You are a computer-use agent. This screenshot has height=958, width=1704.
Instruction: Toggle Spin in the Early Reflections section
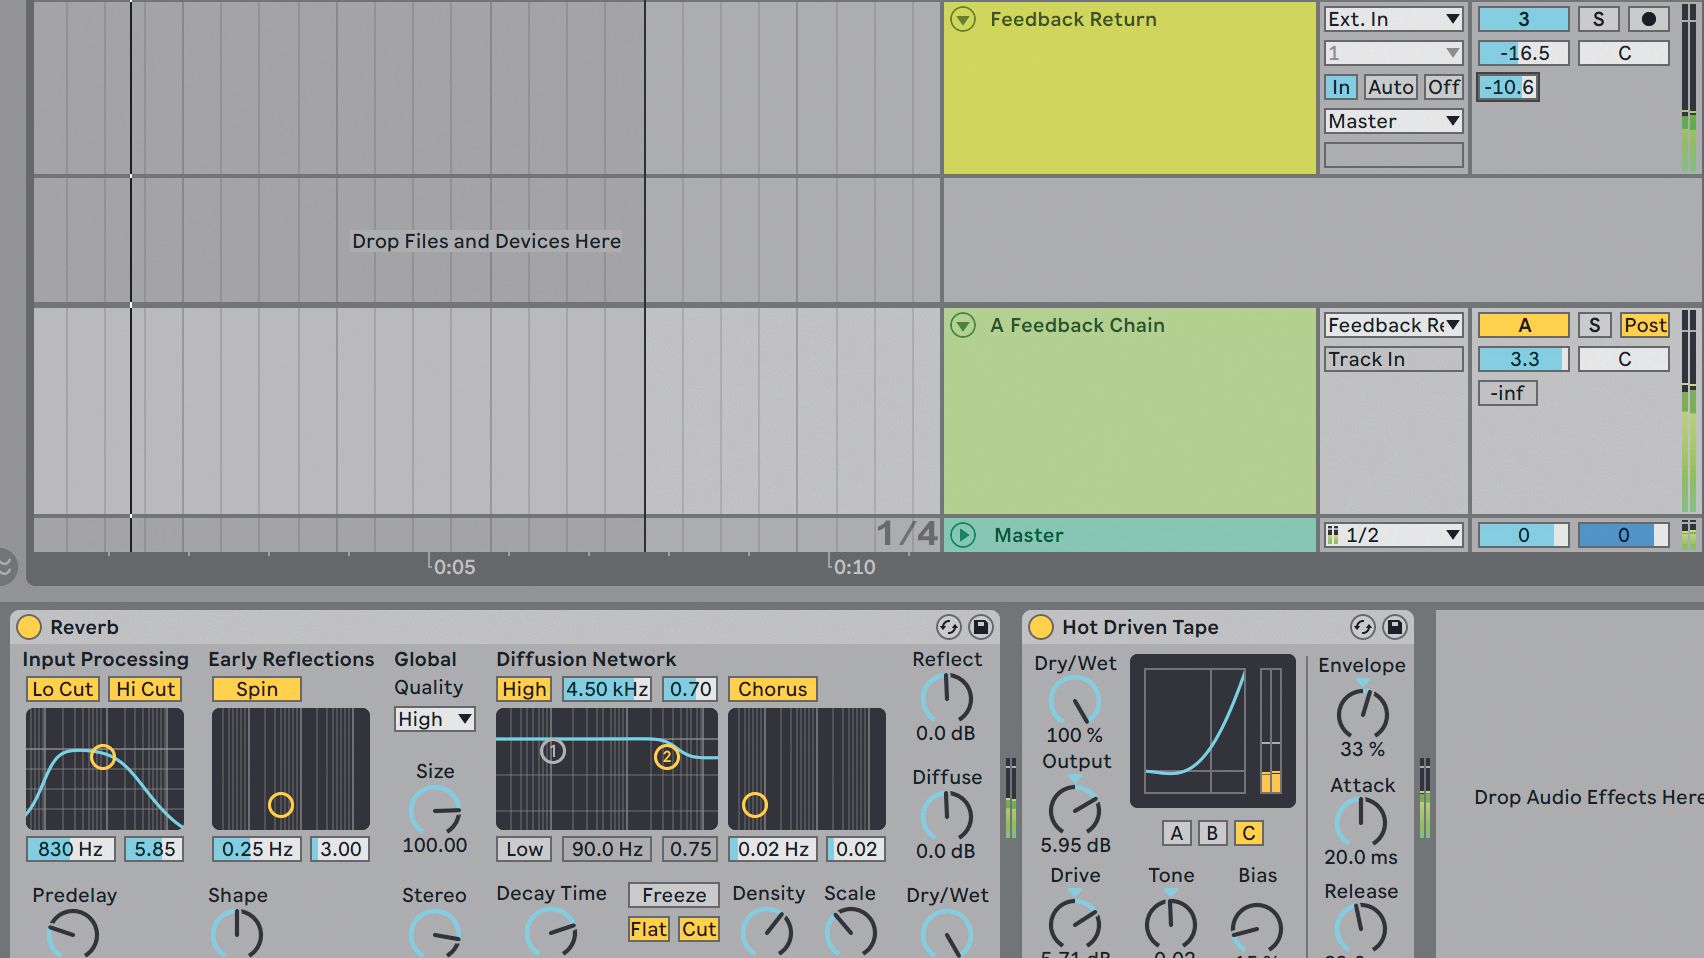pyautogui.click(x=257, y=689)
